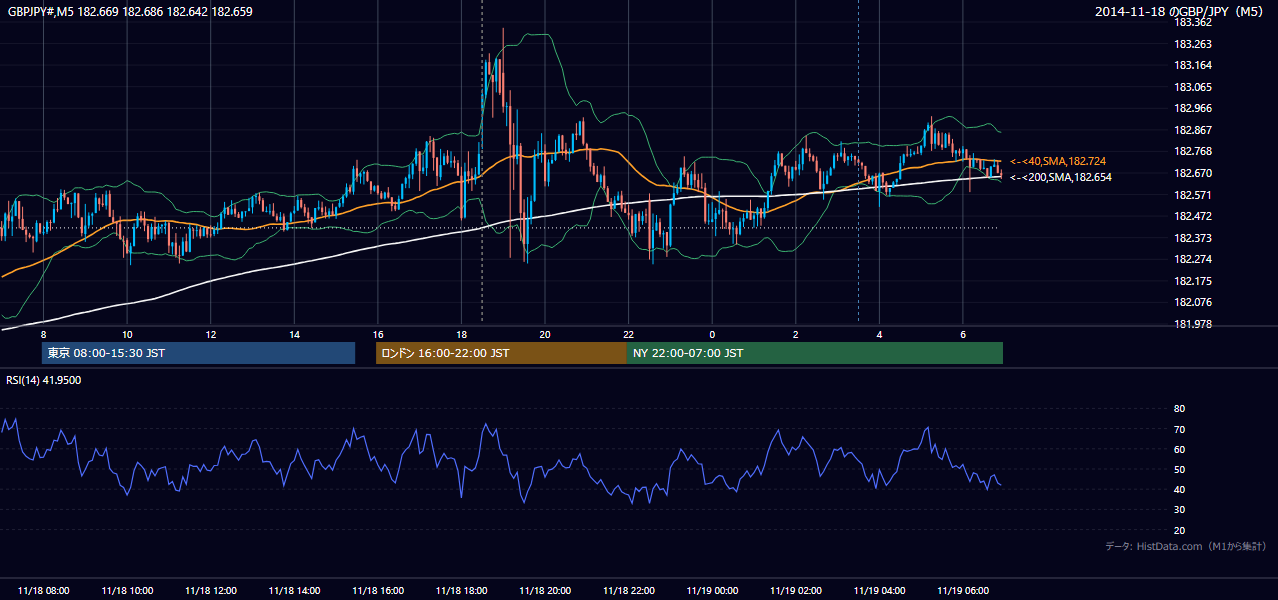Click RSI scale level 80
This screenshot has width=1278, height=600.
click(1179, 409)
